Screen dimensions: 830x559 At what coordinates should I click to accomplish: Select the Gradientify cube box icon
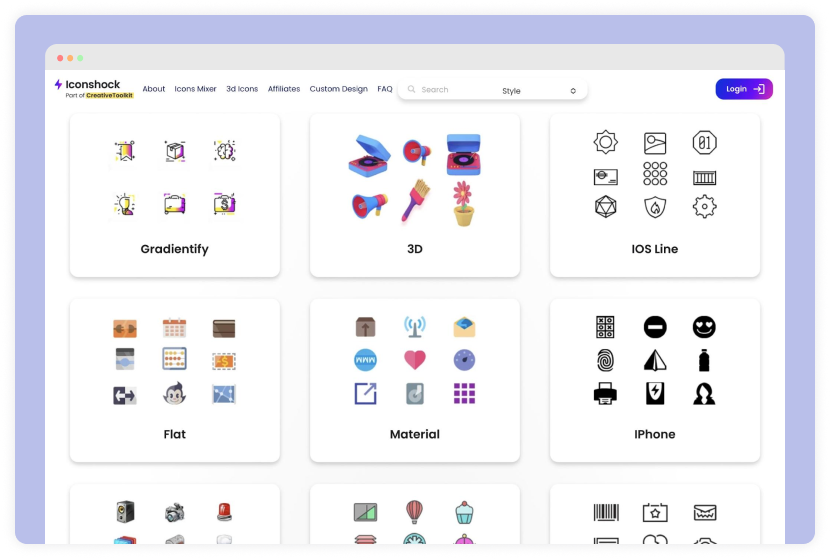175,151
